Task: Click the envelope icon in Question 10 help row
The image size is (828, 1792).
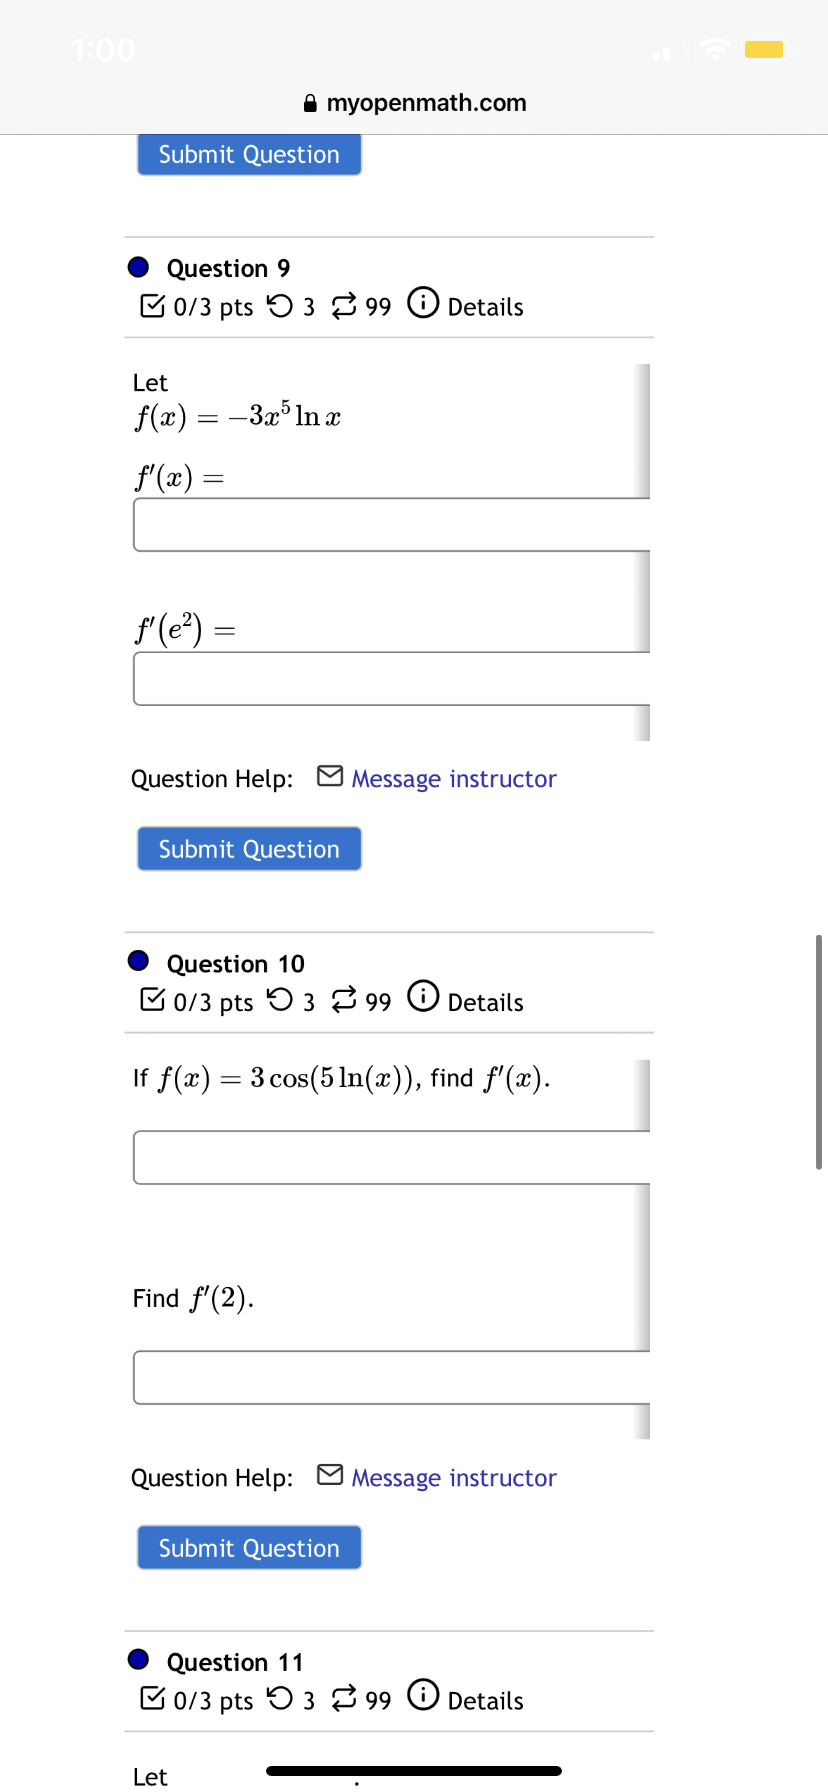Action: point(330,1474)
